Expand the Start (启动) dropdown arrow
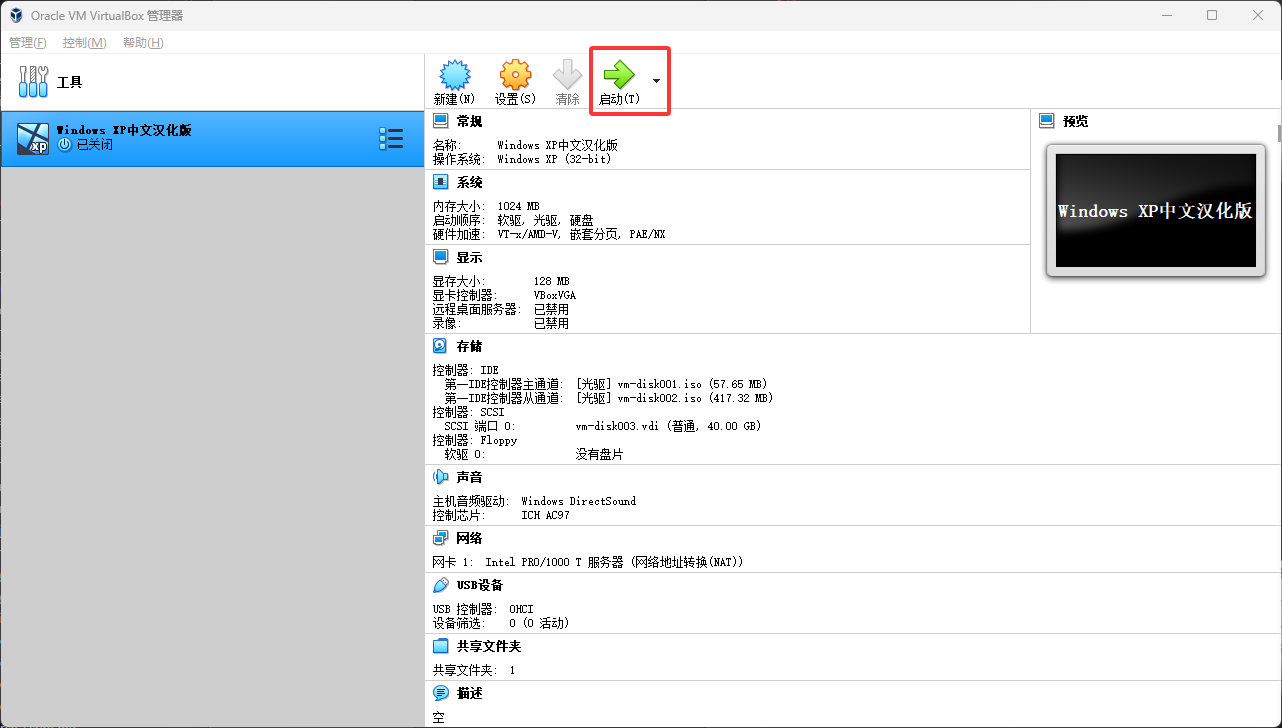1282x728 pixels. coord(656,80)
